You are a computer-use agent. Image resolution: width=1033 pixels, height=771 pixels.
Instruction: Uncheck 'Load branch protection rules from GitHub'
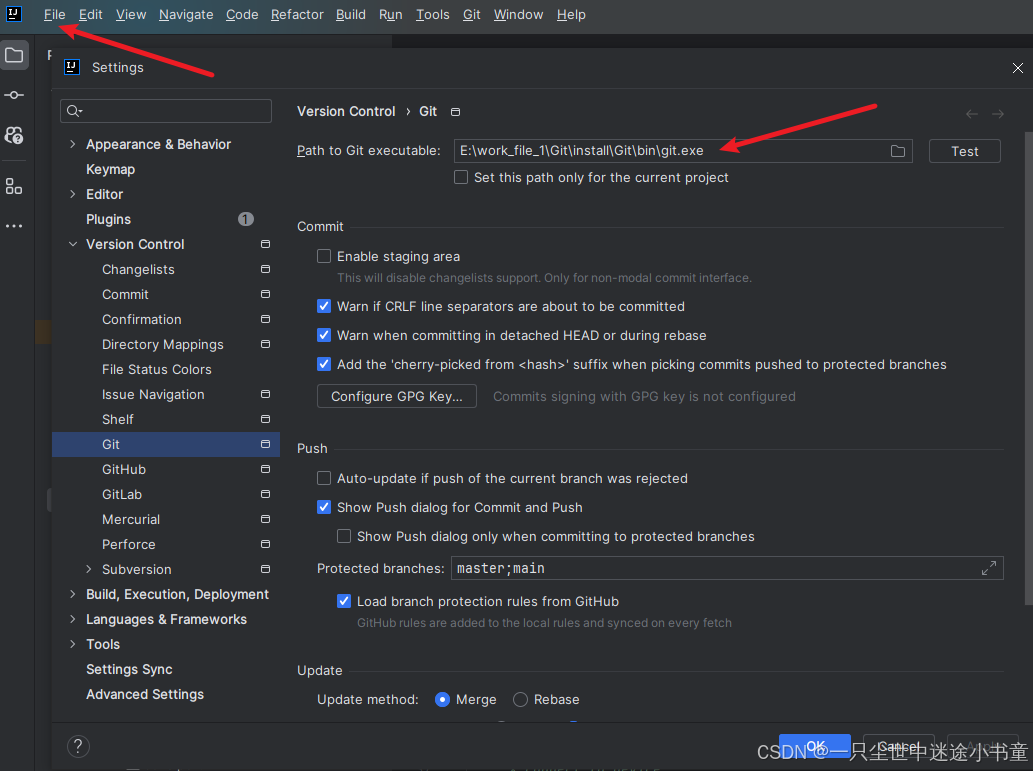tap(344, 601)
